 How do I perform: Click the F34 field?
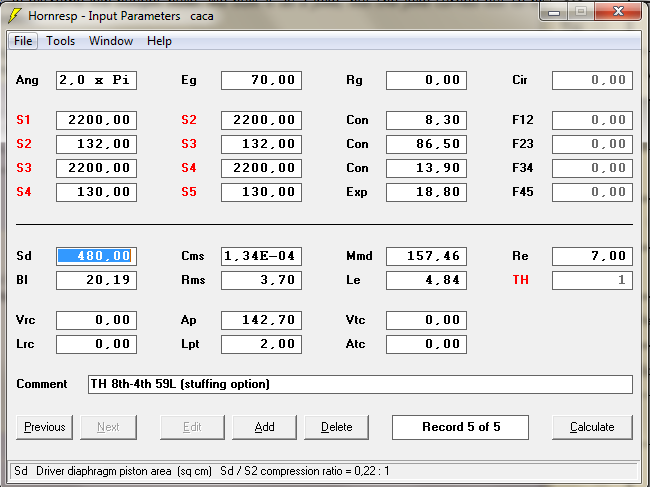click(x=592, y=168)
